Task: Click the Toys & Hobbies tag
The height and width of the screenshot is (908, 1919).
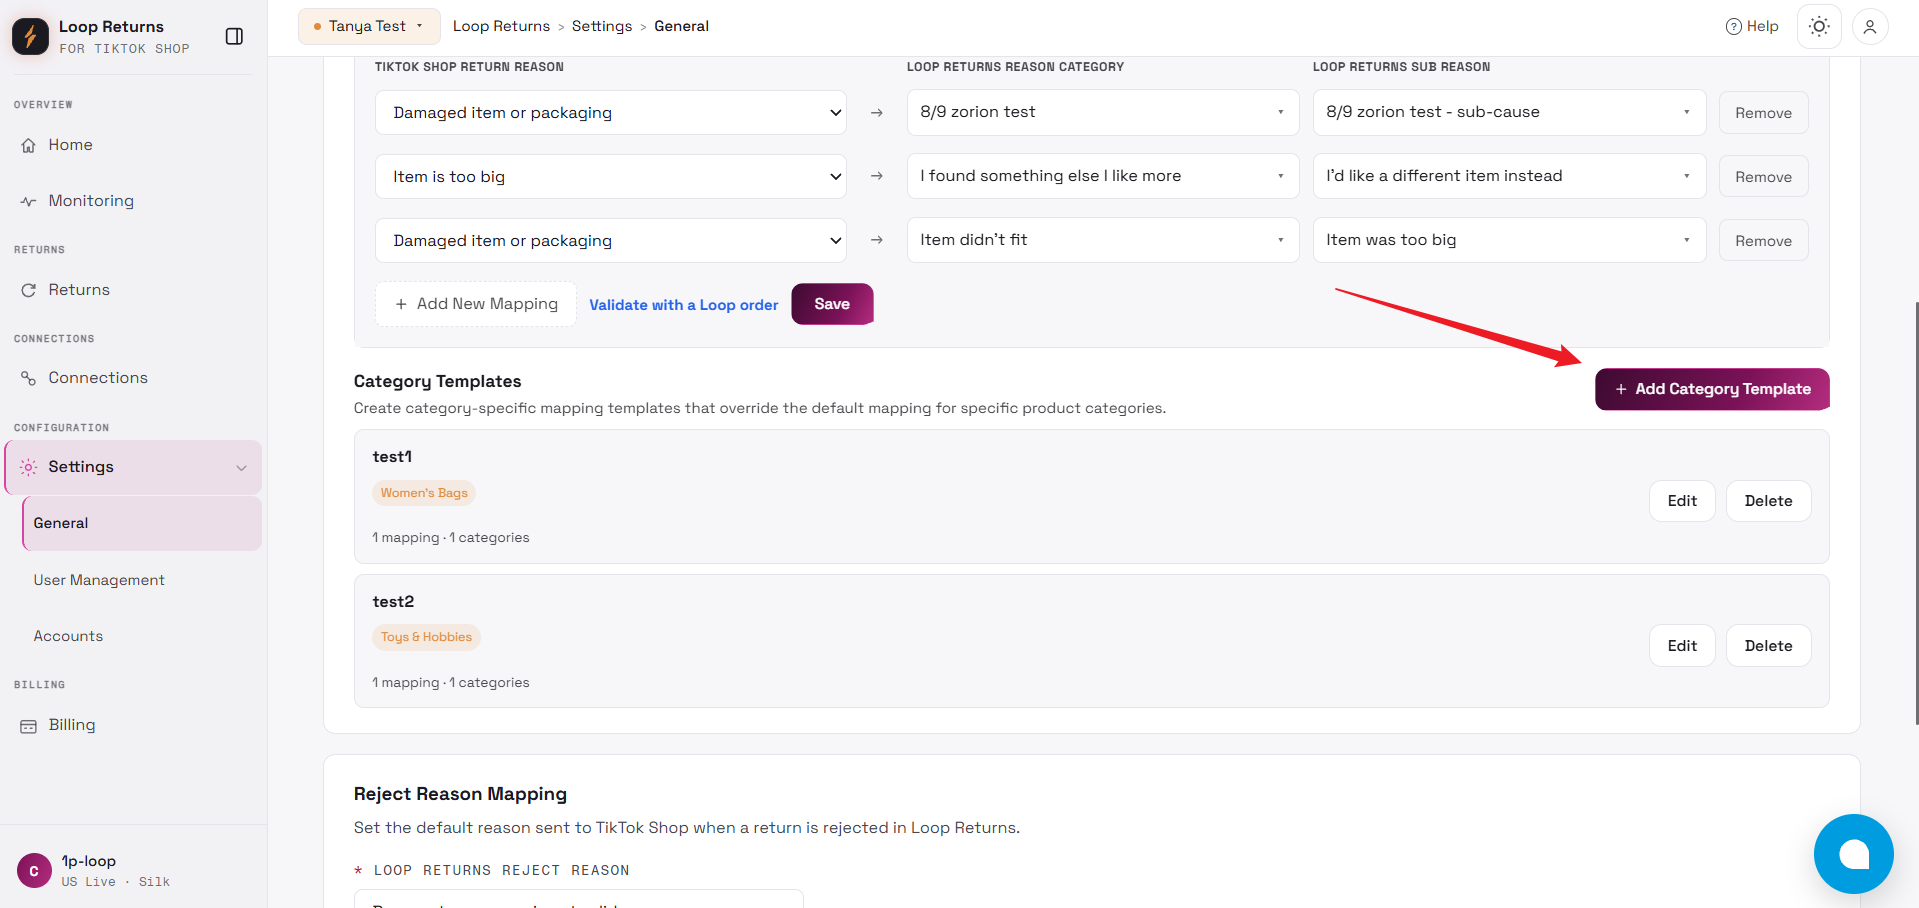Action: point(426,637)
